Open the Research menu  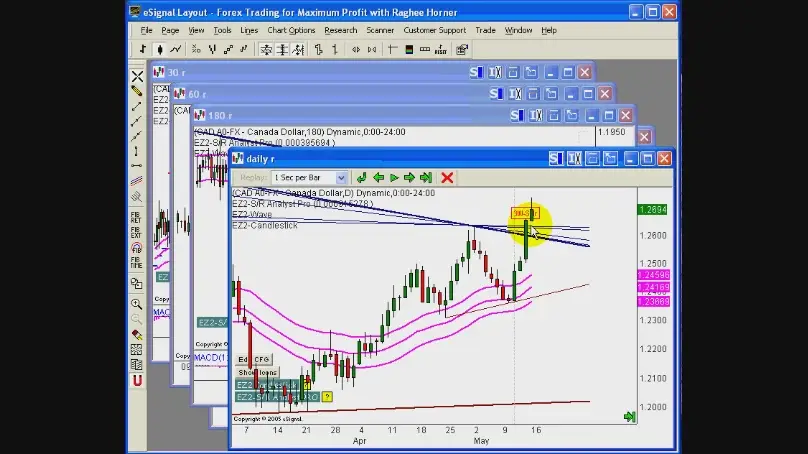pos(341,30)
